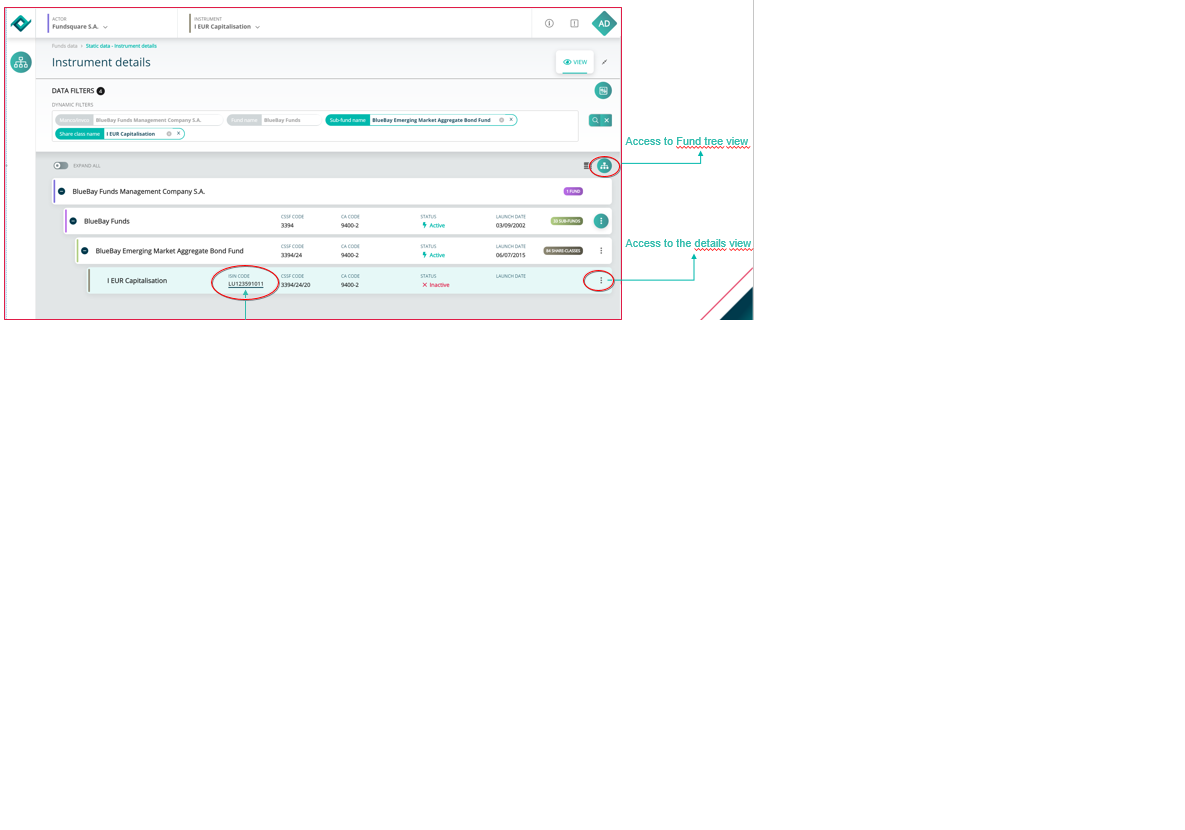Click the gear icon in Share class name chip

(169, 134)
